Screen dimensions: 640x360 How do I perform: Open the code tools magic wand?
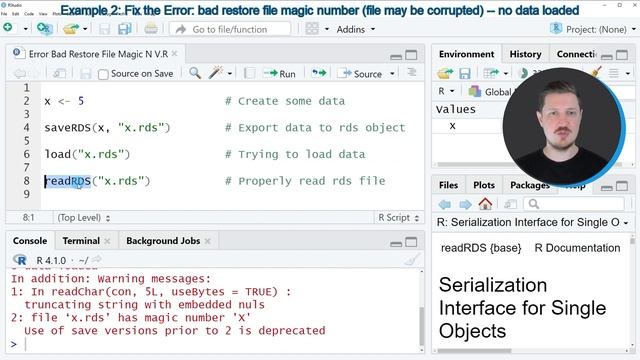click(x=216, y=73)
